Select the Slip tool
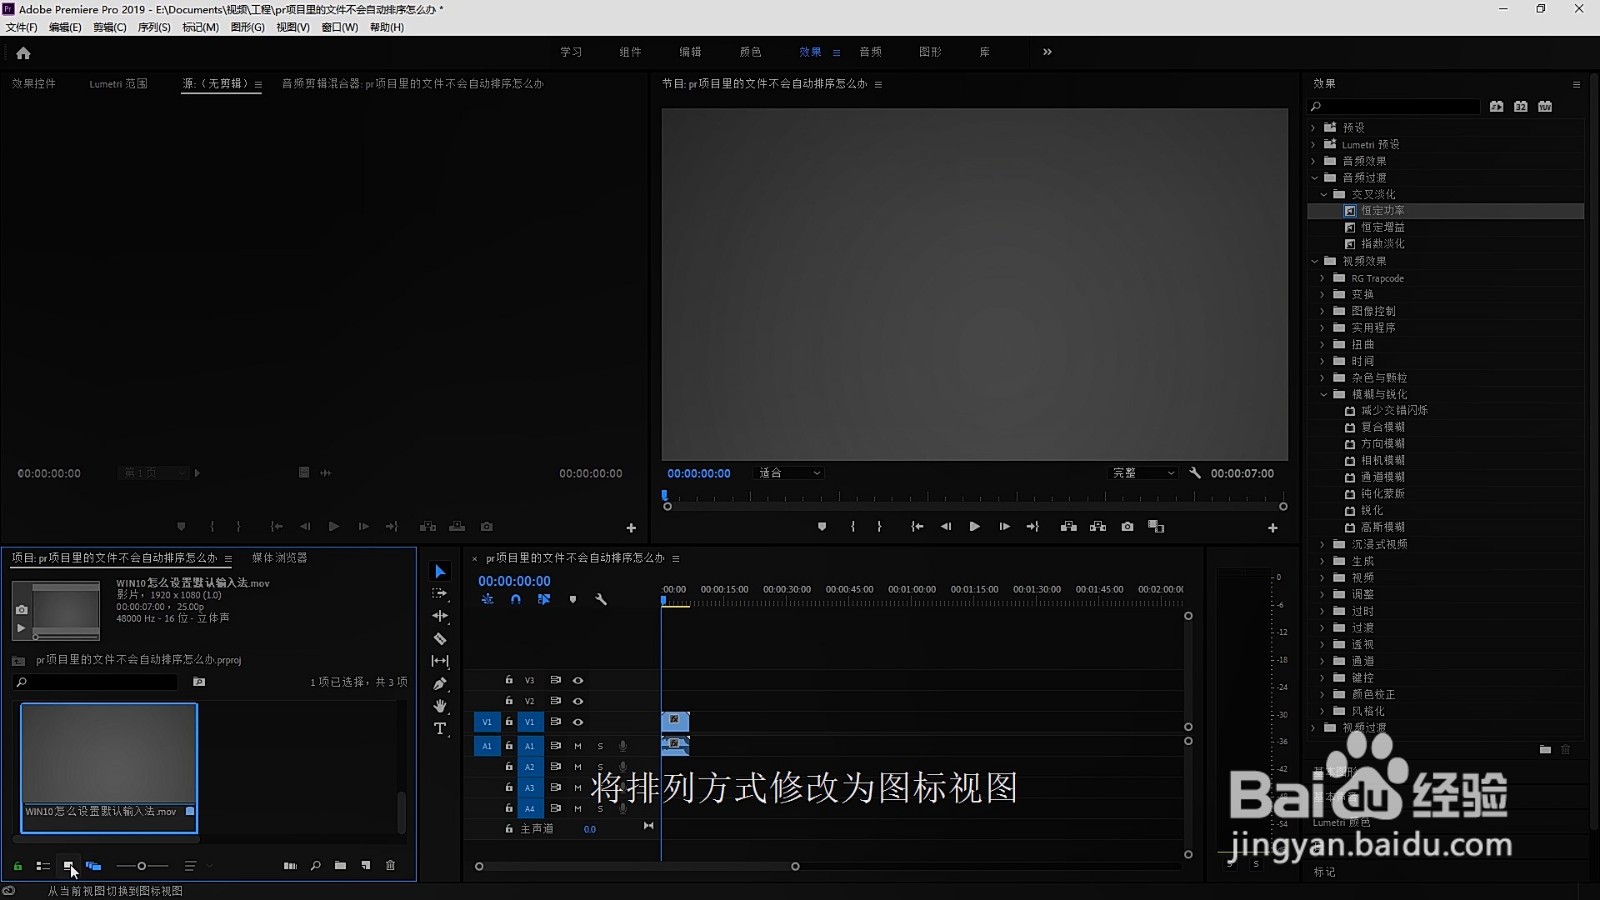1600x900 pixels. [440, 661]
